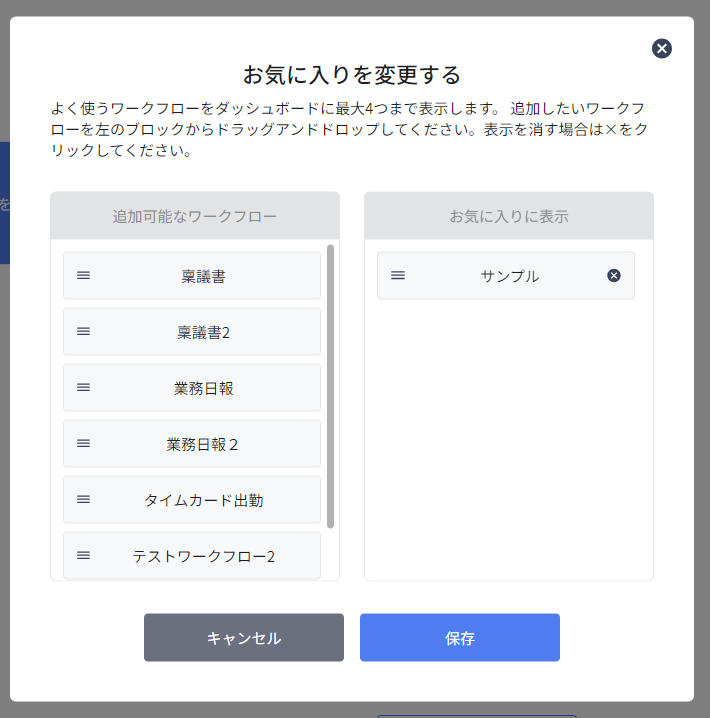Remove サンプル from favorites with its X icon
Image resolution: width=710 pixels, height=718 pixels.
pos(614,276)
